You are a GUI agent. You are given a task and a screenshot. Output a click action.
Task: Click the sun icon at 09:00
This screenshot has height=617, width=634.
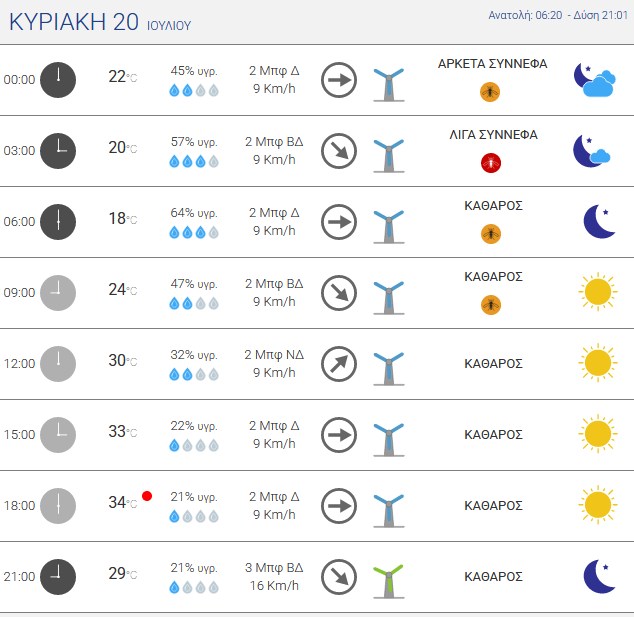(598, 292)
